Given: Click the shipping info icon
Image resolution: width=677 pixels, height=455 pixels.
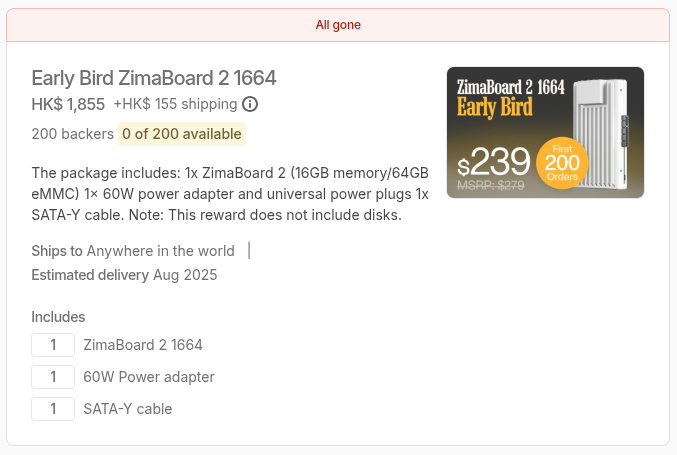Looking at the screenshot, I should [250, 104].
